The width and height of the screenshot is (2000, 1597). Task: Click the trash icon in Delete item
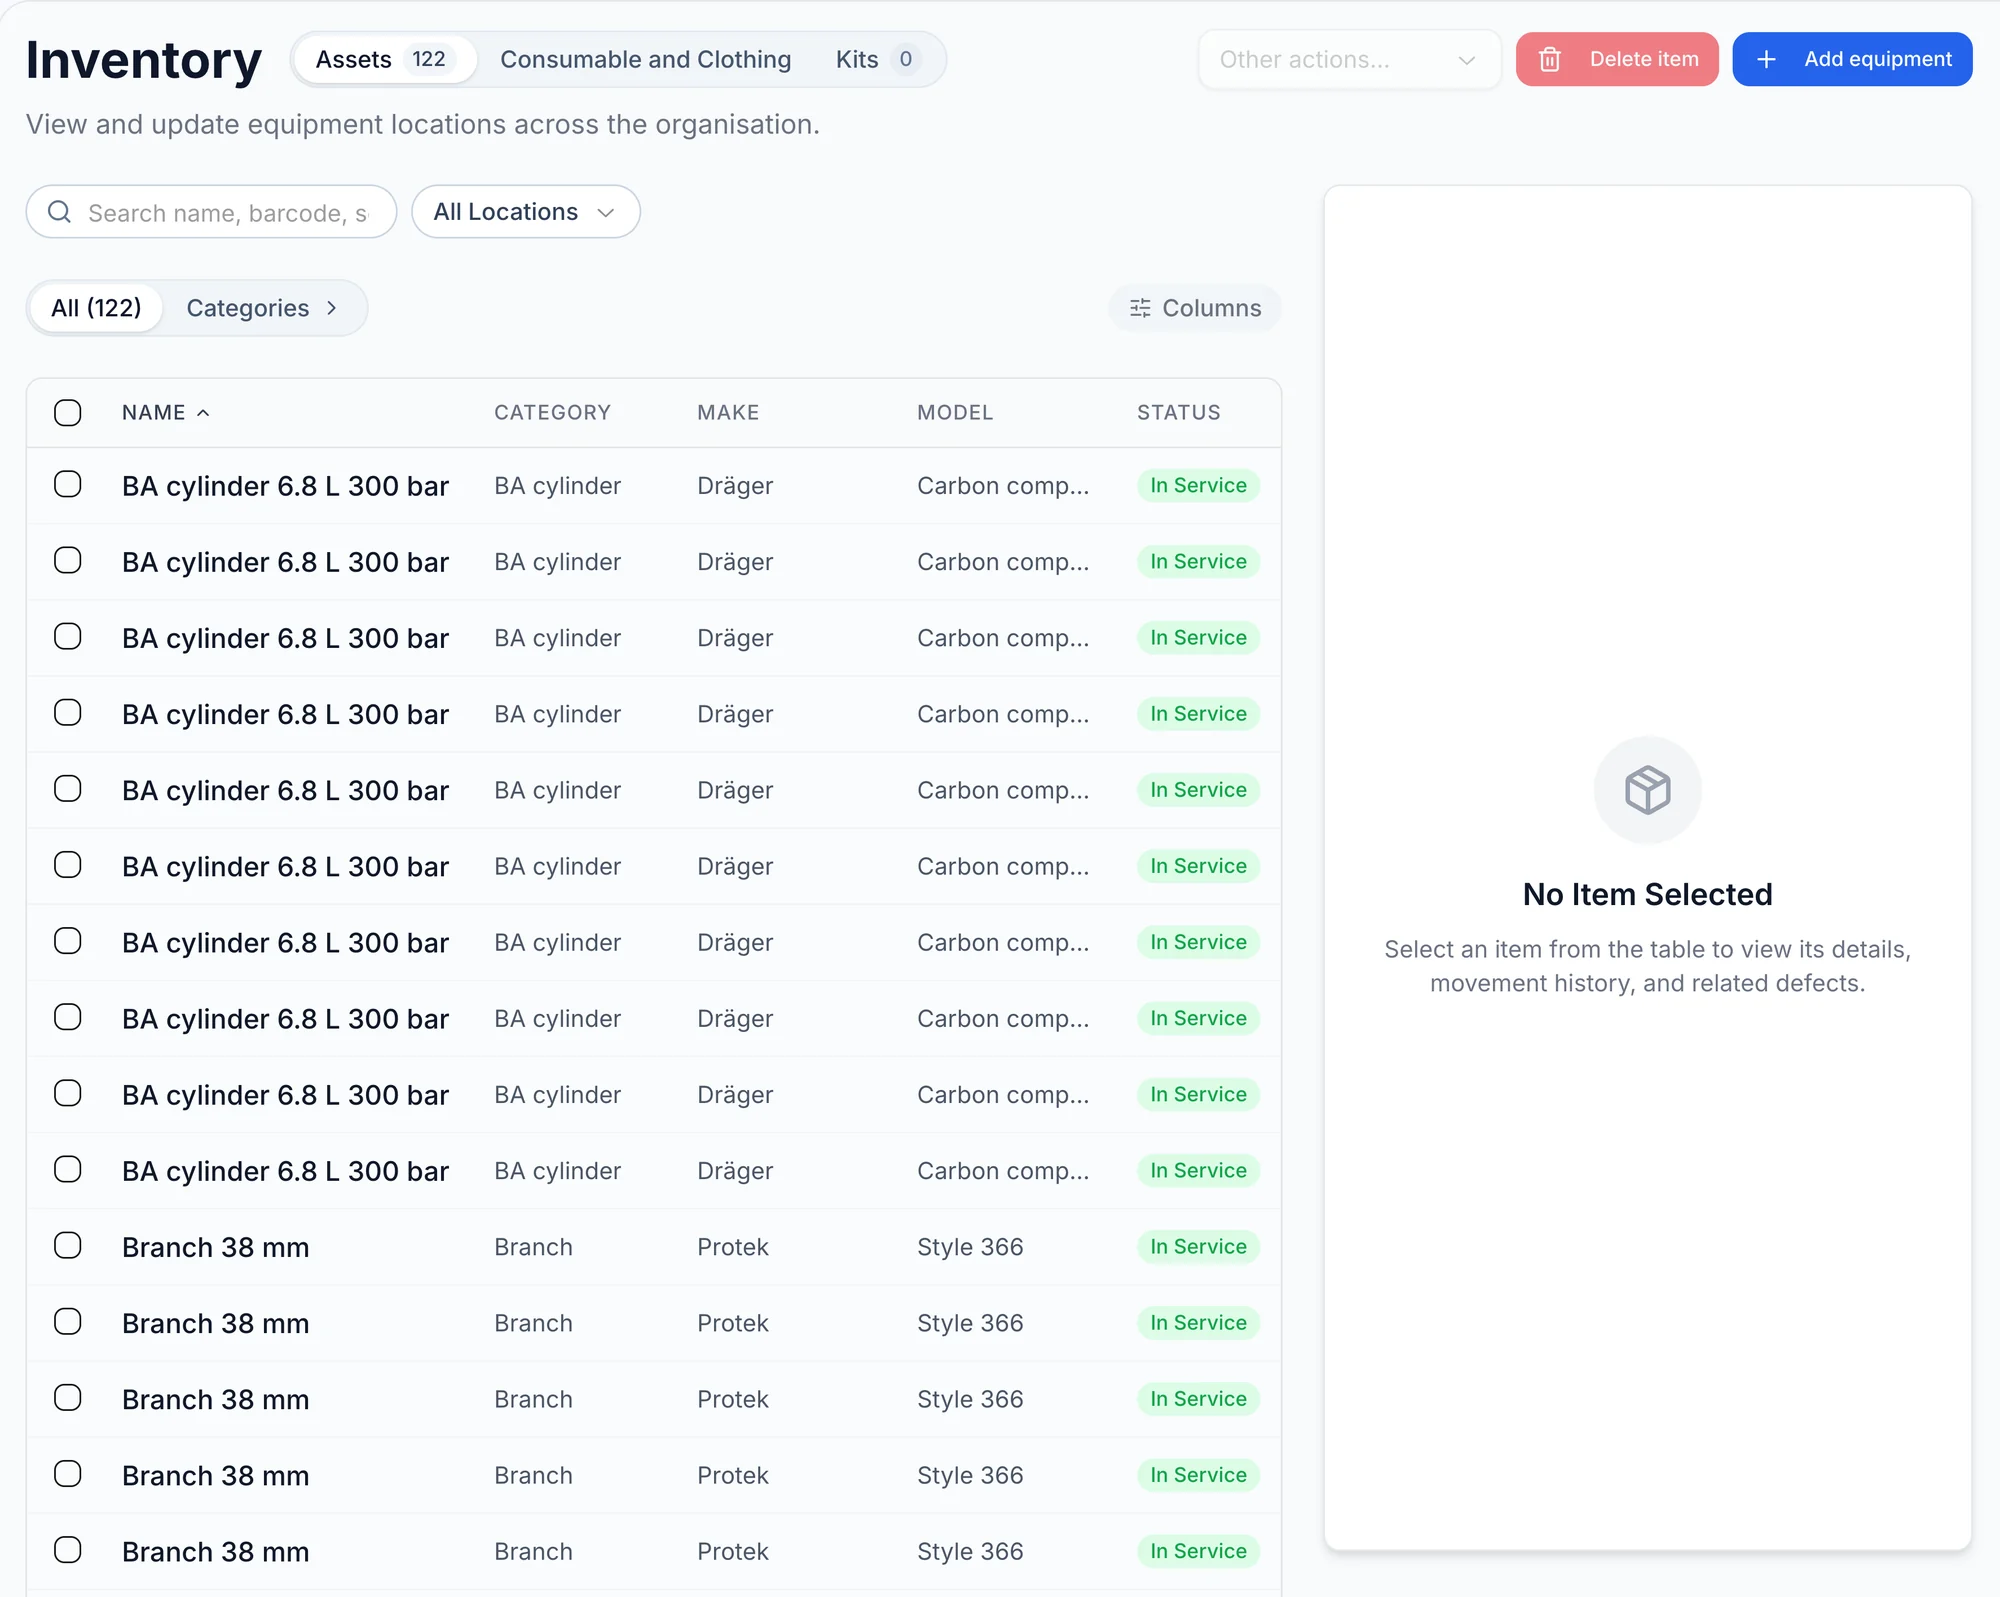[1549, 60]
